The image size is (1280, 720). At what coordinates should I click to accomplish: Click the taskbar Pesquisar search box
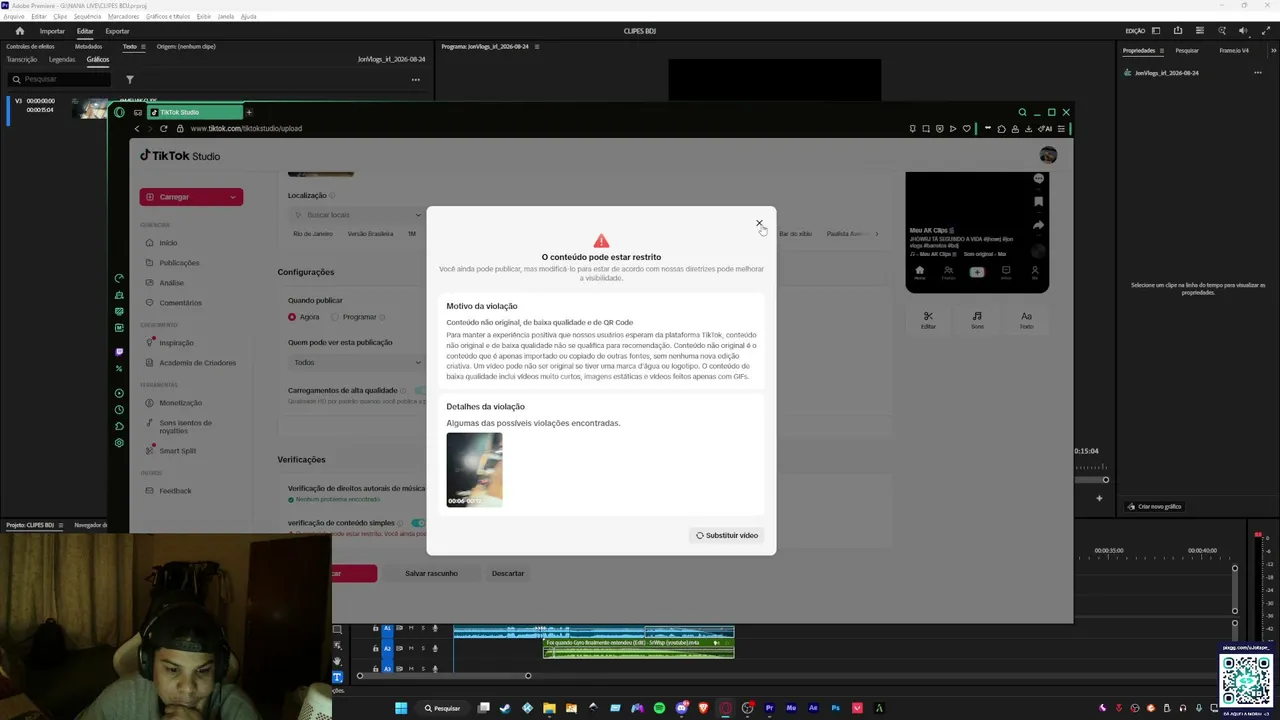442,708
